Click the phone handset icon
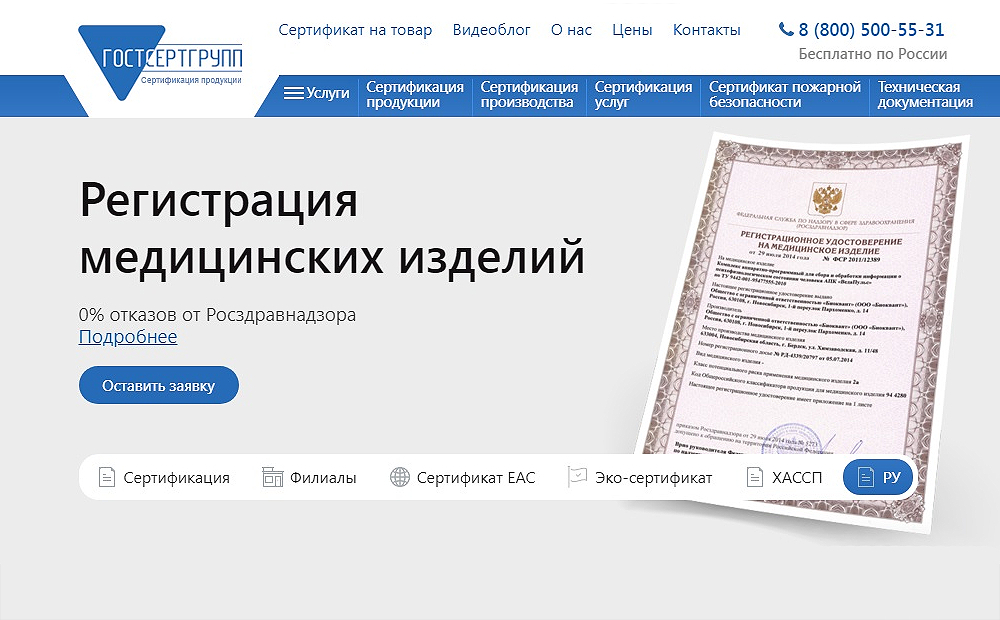 coord(786,29)
